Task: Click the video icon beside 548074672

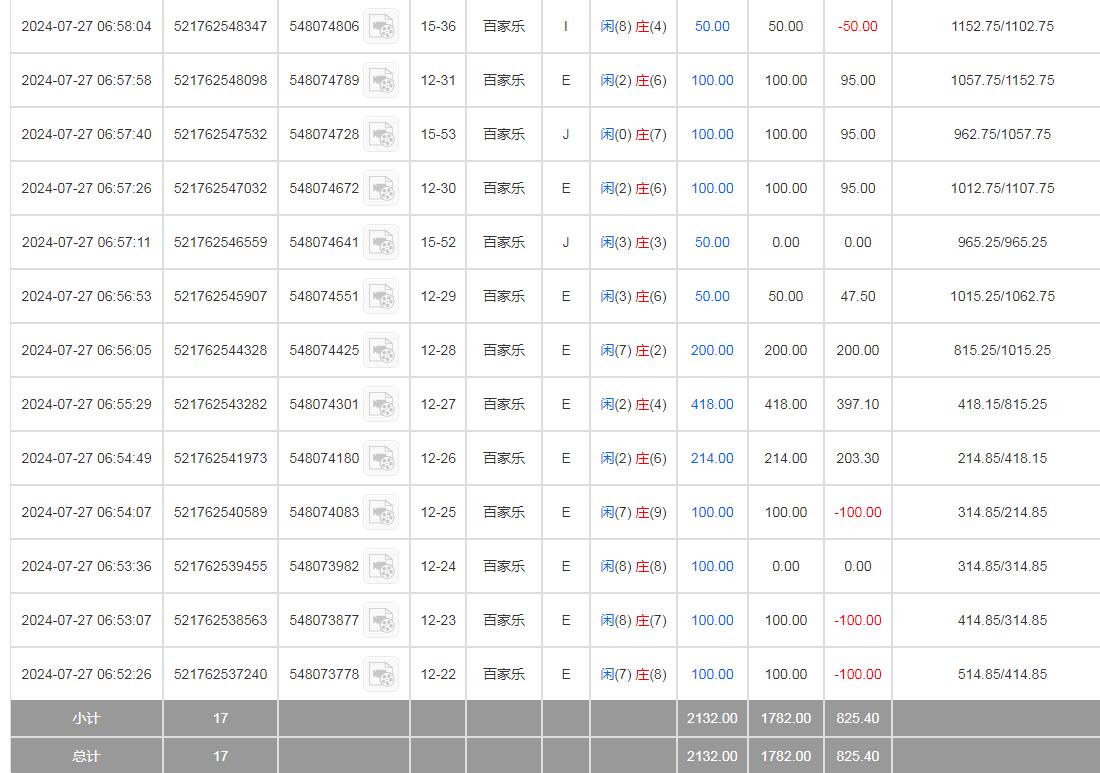Action: coord(380,189)
